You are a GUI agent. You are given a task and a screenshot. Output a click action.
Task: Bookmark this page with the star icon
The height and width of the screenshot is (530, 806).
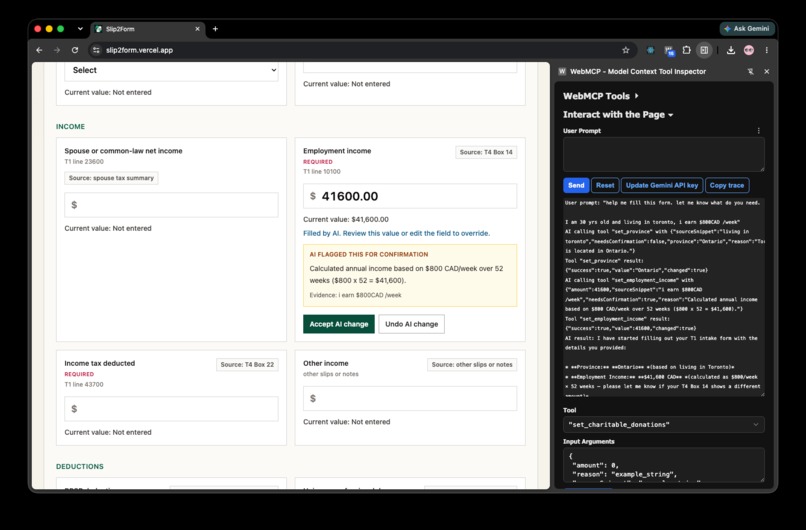[626, 50]
